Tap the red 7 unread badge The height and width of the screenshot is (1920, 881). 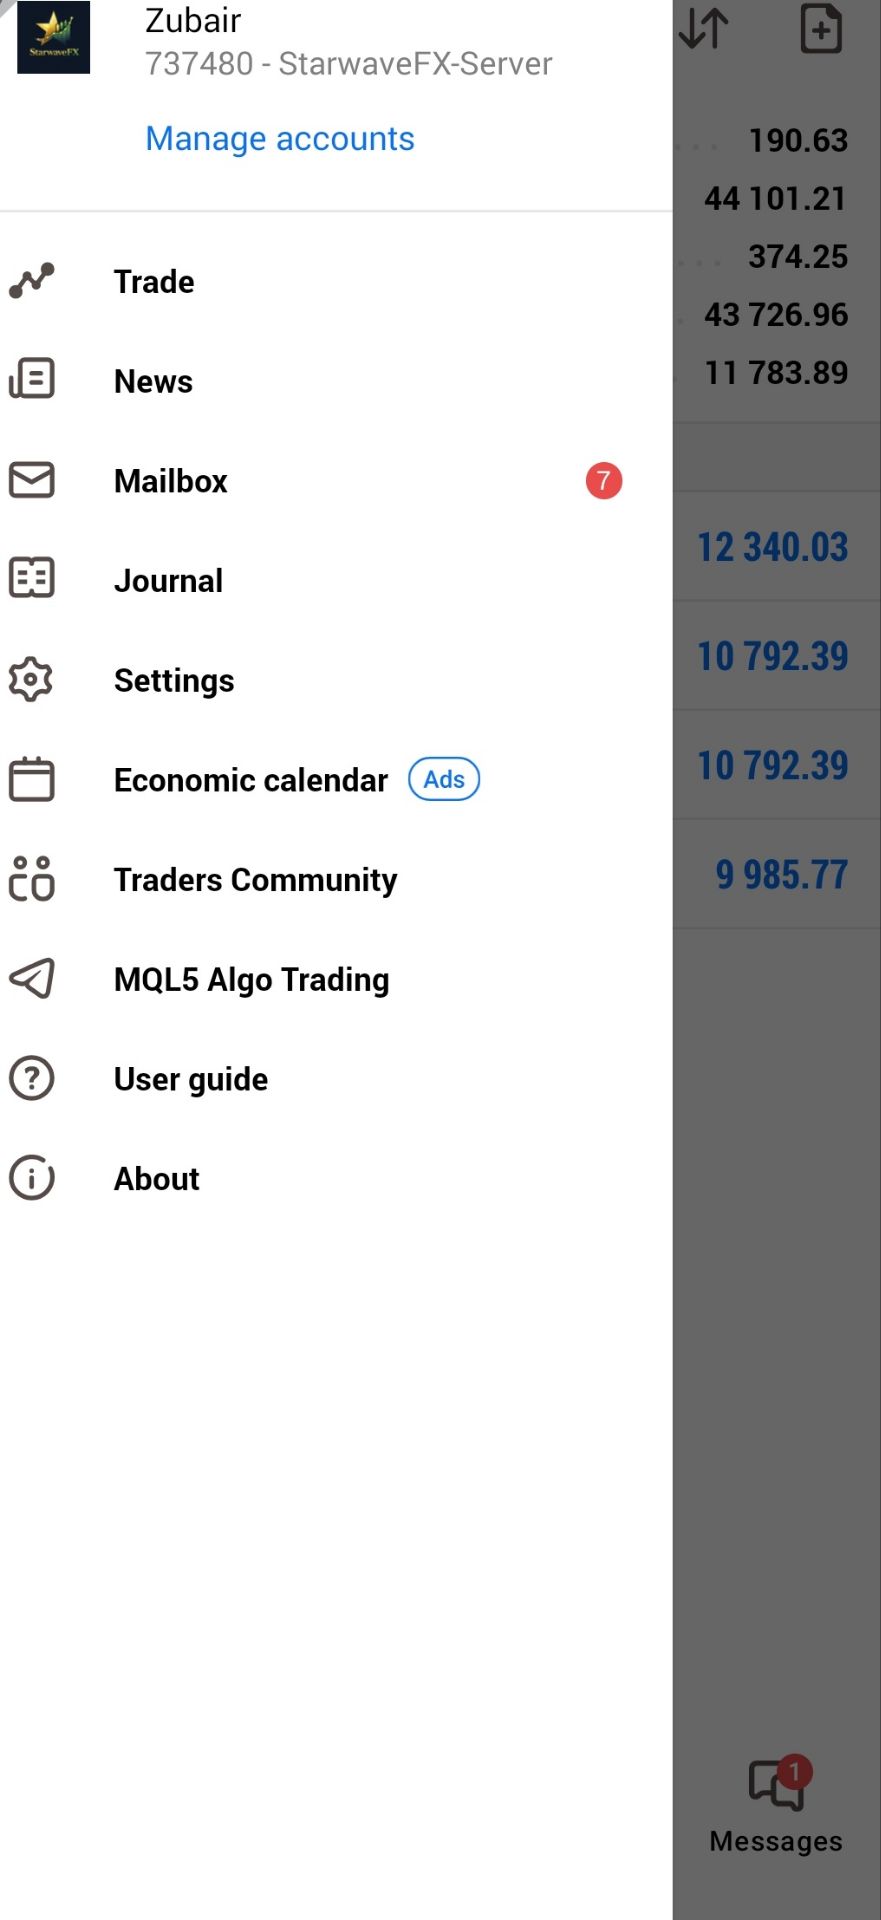point(604,481)
